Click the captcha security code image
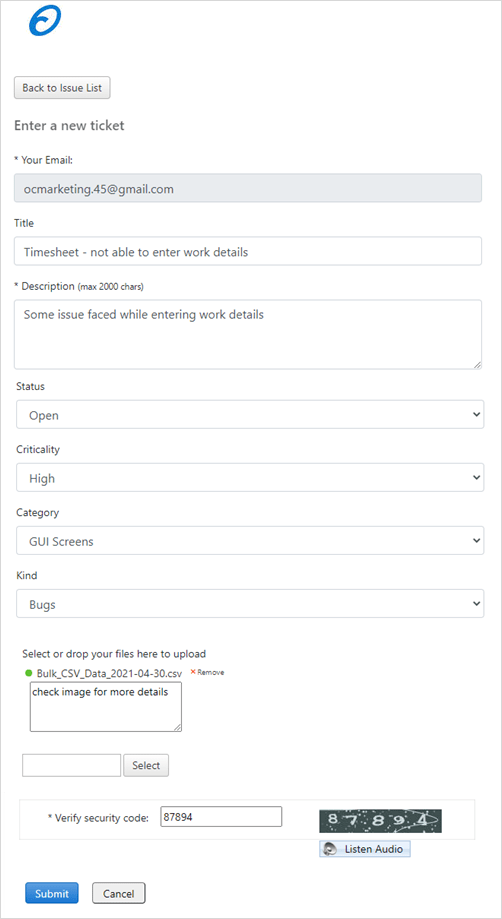 380,821
